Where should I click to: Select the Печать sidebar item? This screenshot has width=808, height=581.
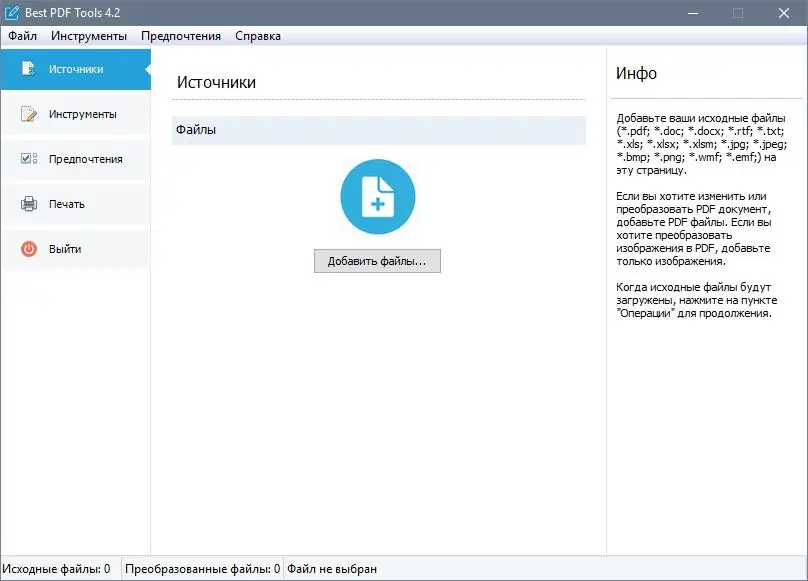[76, 204]
